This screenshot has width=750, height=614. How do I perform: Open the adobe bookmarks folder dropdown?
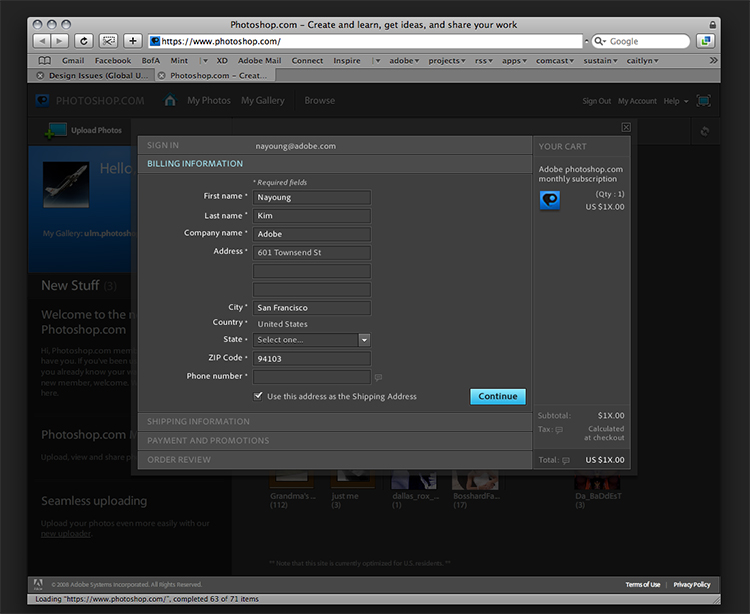pos(405,60)
